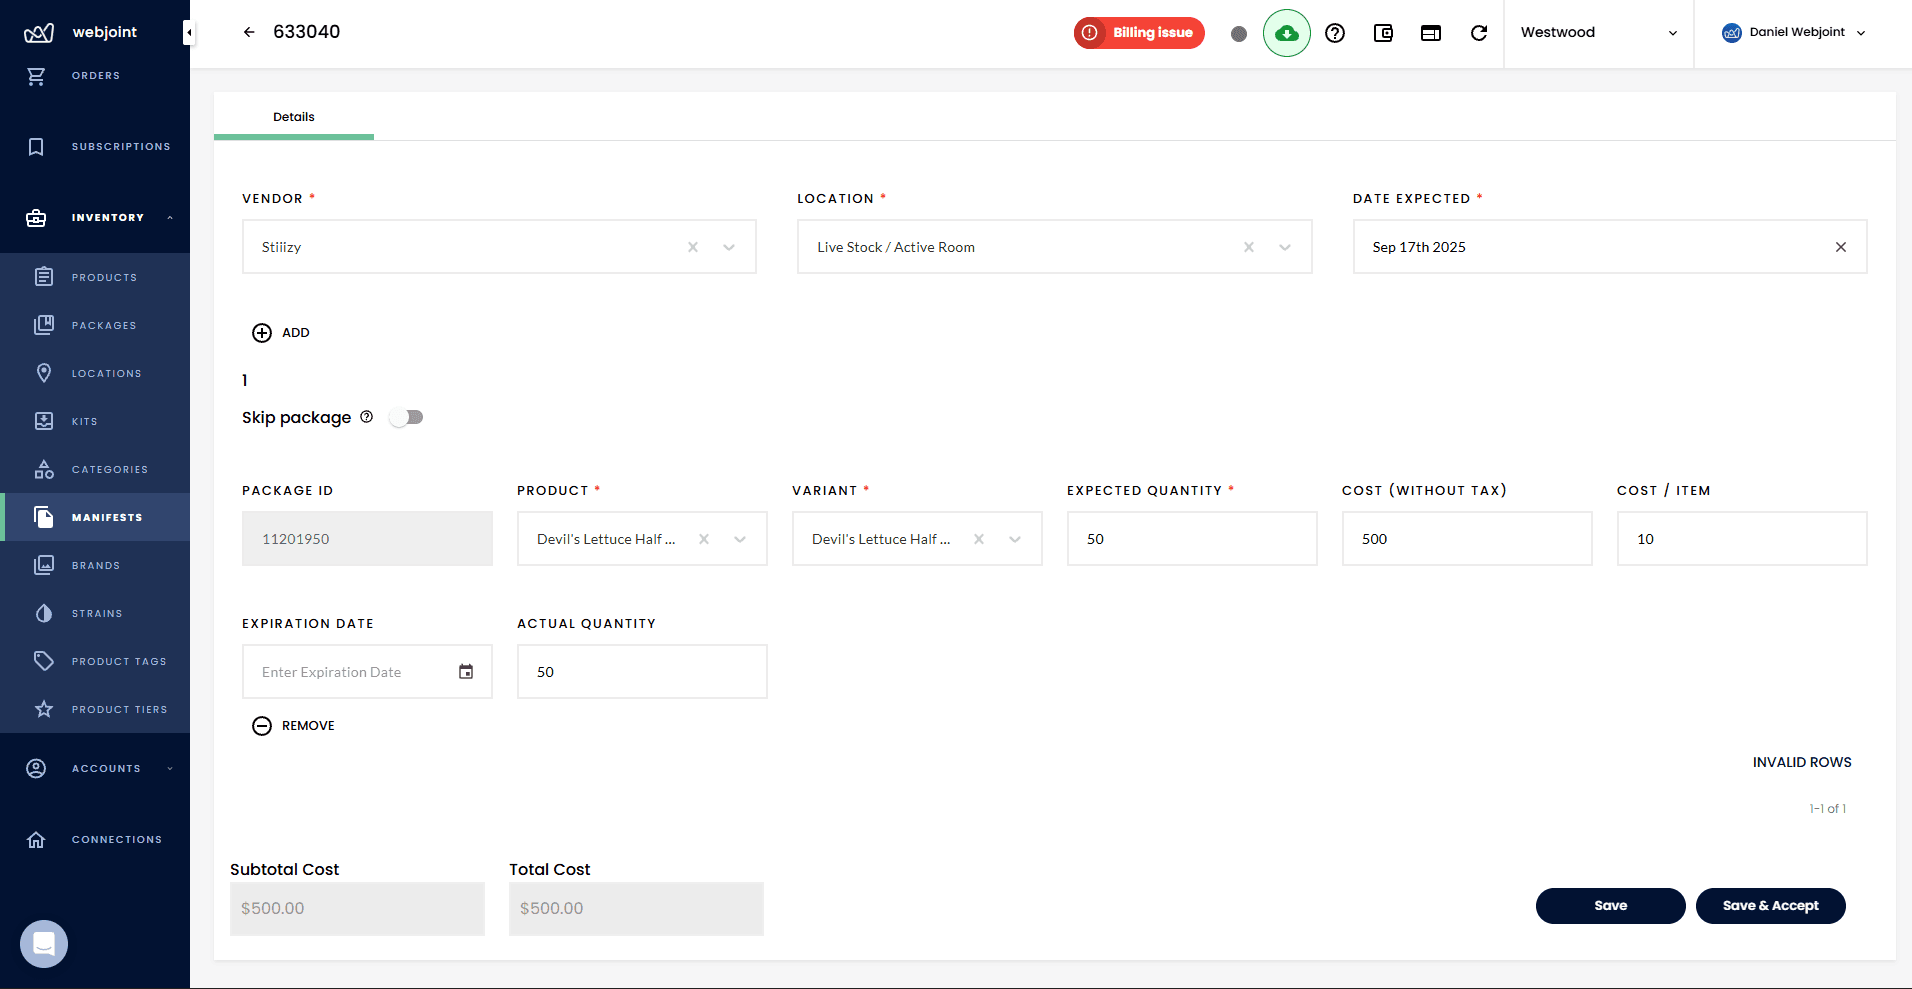The width and height of the screenshot is (1912, 989).
Task: Collapse the Accounts section chevron
Action: [168, 769]
